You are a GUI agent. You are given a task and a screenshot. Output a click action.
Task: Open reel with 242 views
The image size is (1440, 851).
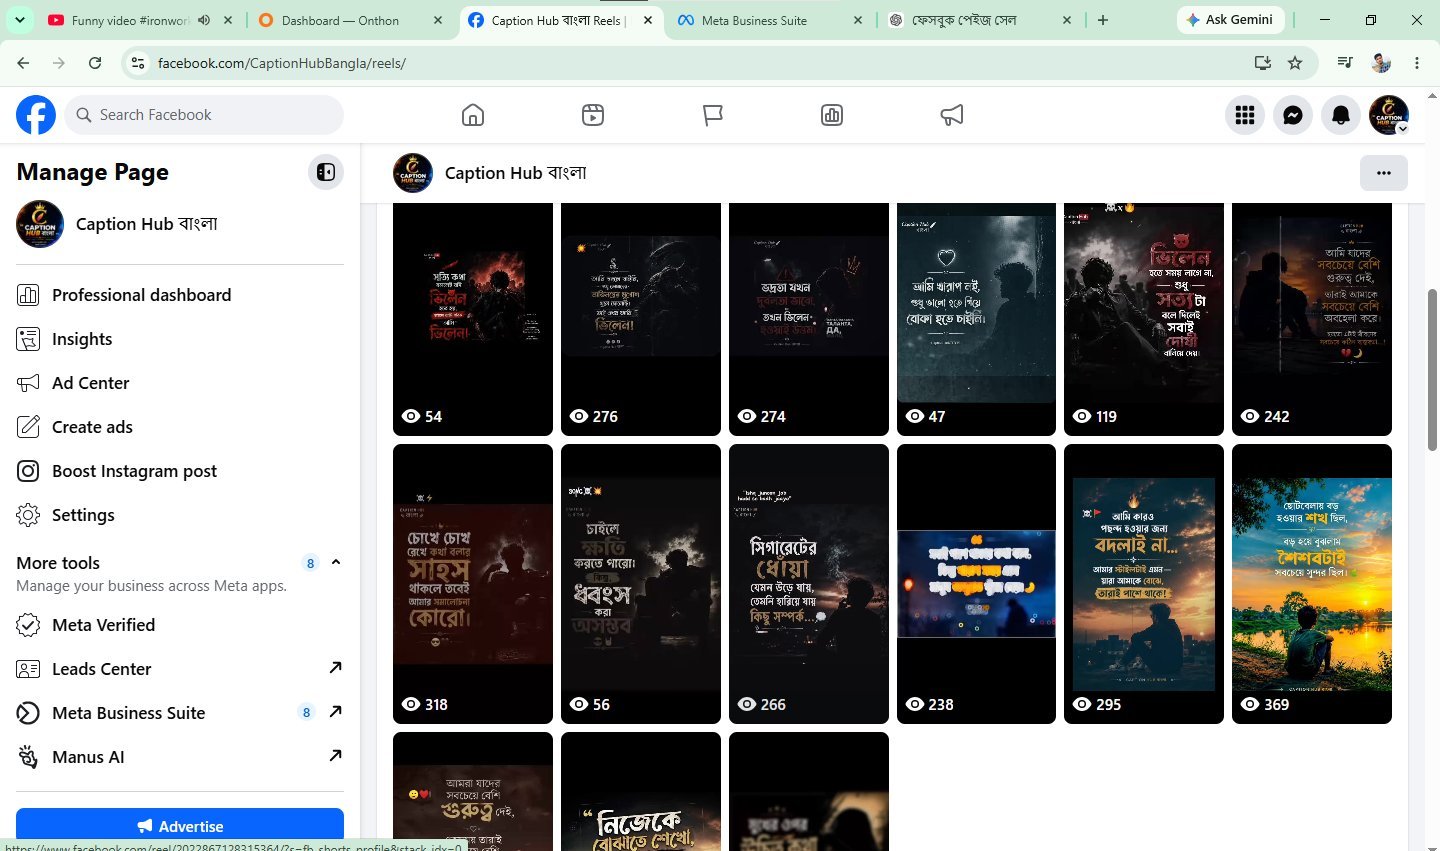click(x=1312, y=319)
